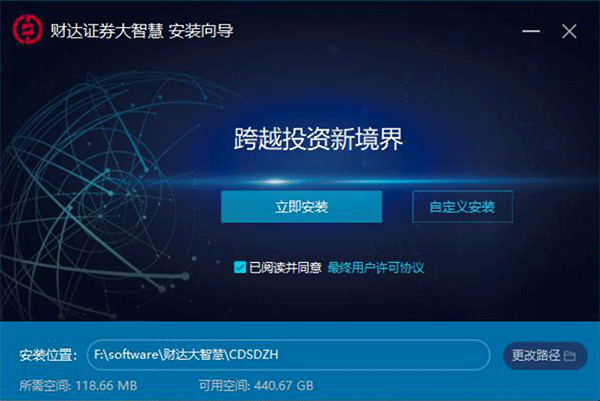Select the 更改路径 button
Viewport: 600px width, 401px height.
pos(545,355)
